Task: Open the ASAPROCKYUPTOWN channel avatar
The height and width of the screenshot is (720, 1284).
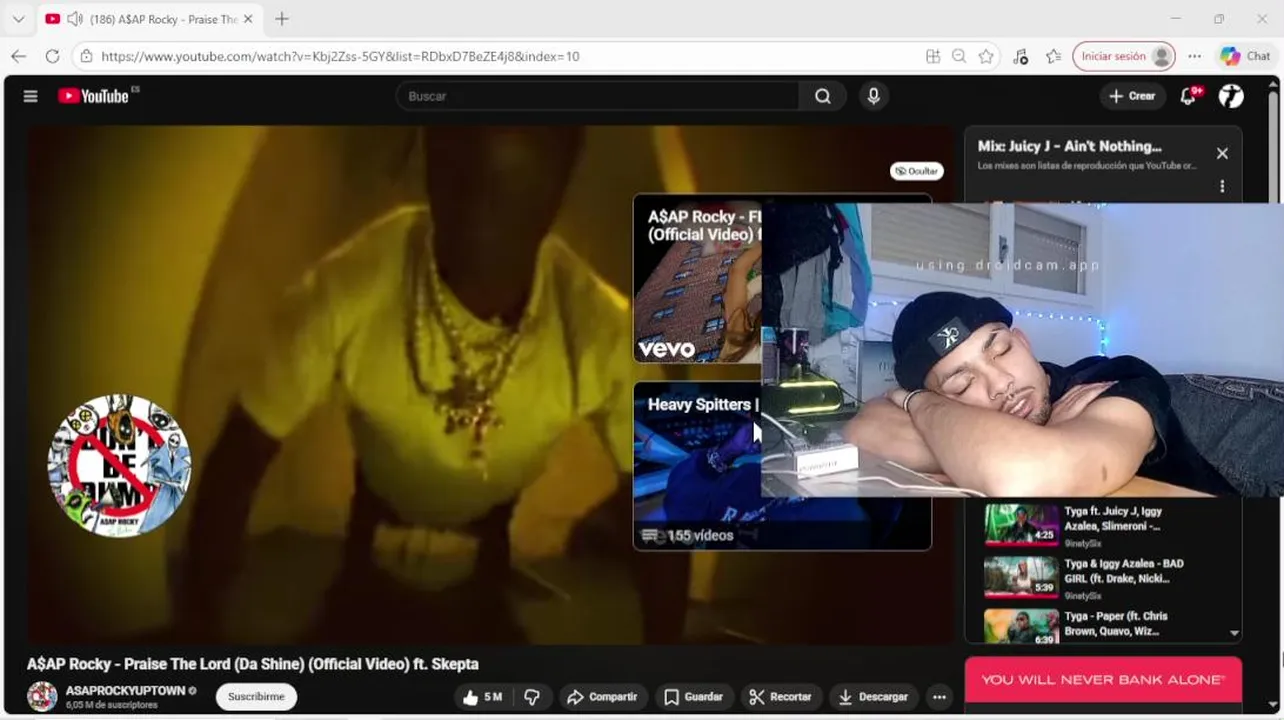Action: (x=42, y=696)
